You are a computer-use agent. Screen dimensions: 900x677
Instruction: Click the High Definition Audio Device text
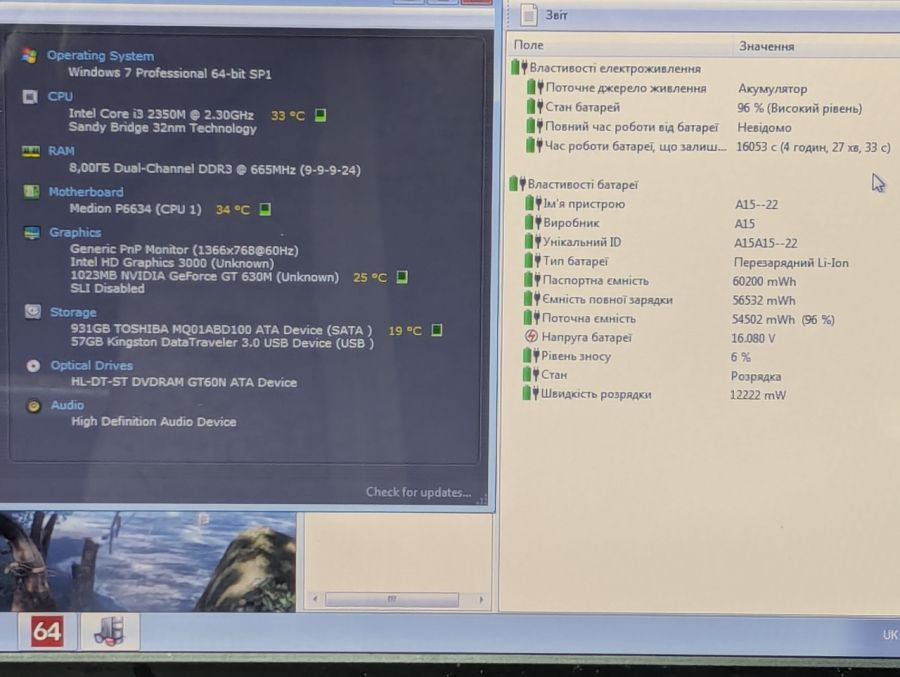pos(154,421)
